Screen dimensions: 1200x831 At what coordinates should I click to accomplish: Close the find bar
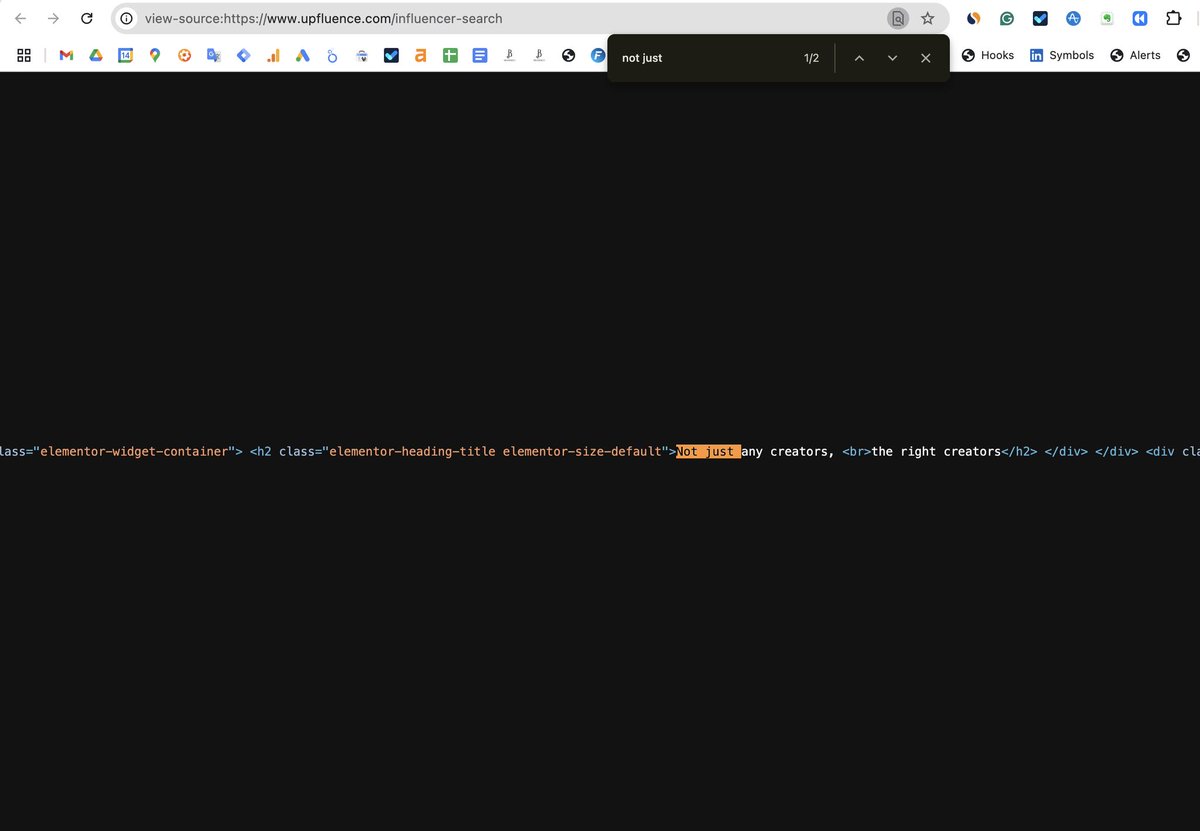(926, 58)
